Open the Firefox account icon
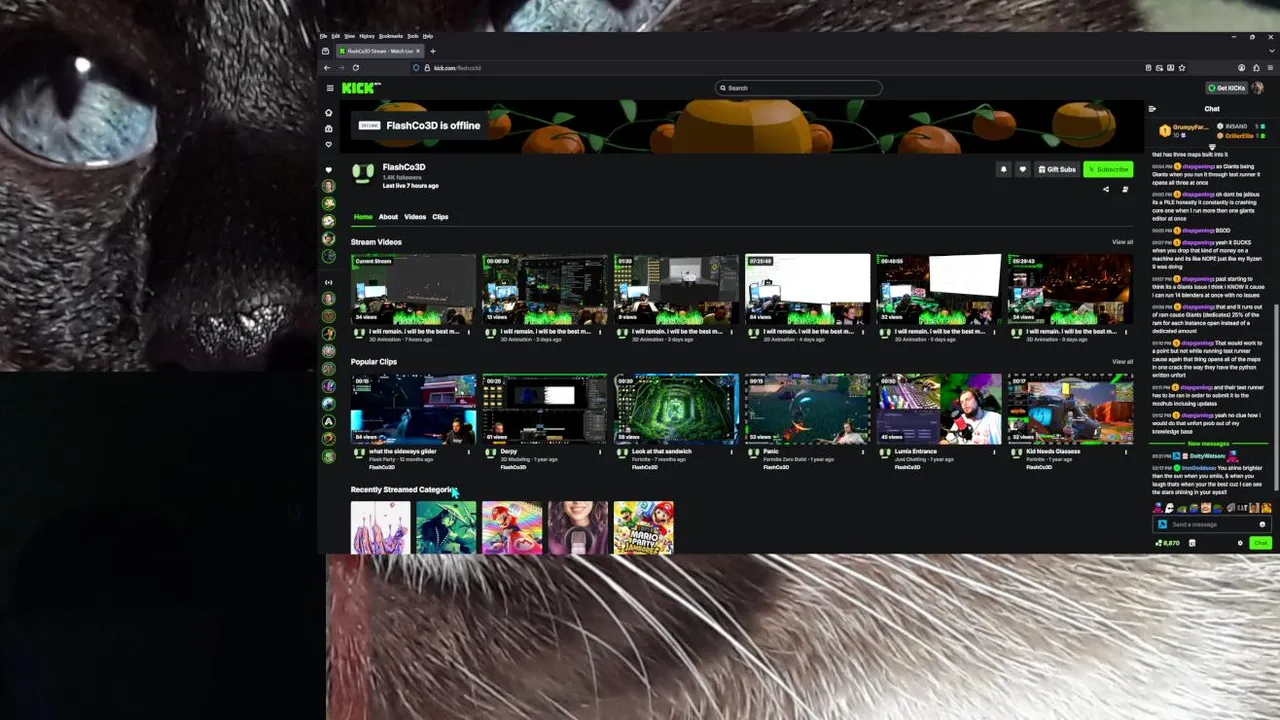 click(x=1242, y=68)
